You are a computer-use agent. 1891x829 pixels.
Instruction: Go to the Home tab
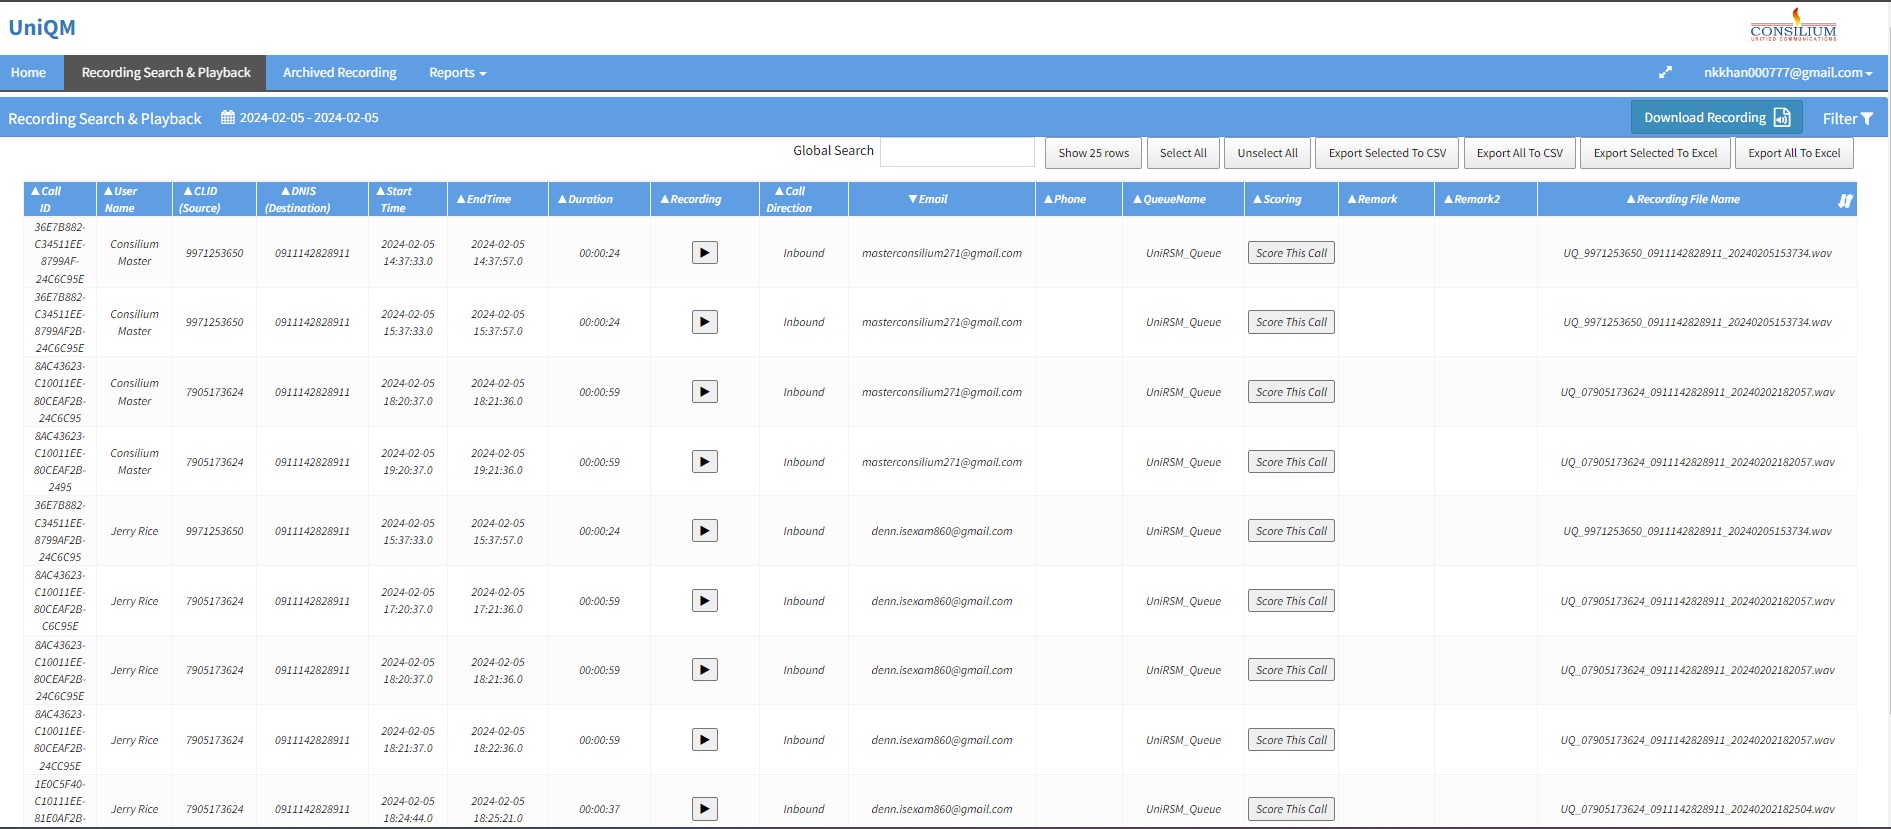tap(28, 73)
